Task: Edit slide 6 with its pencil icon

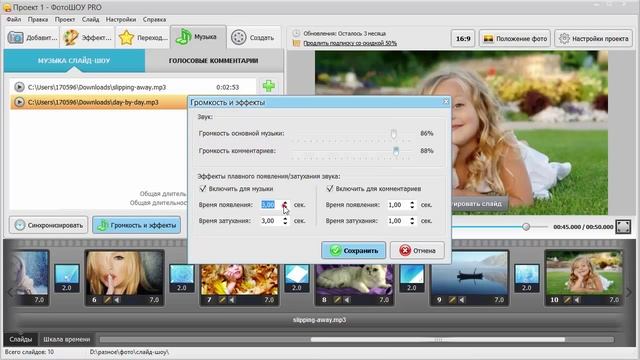Action: [107, 300]
